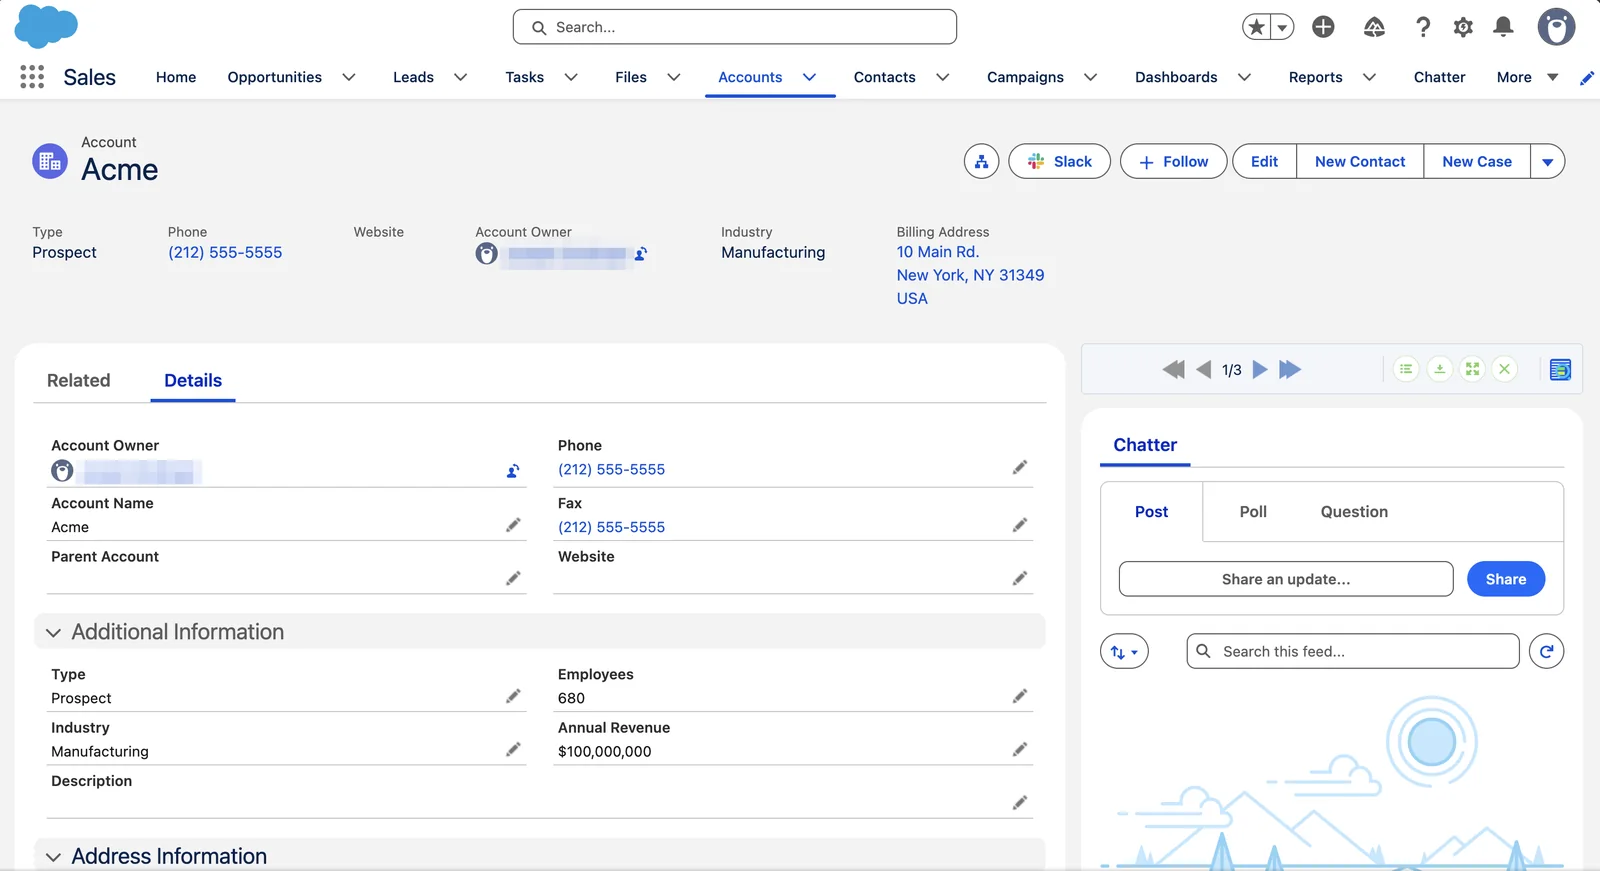Edit Annual Revenue pencil icon
Viewport: 1600px width, 871px height.
[1020, 749]
